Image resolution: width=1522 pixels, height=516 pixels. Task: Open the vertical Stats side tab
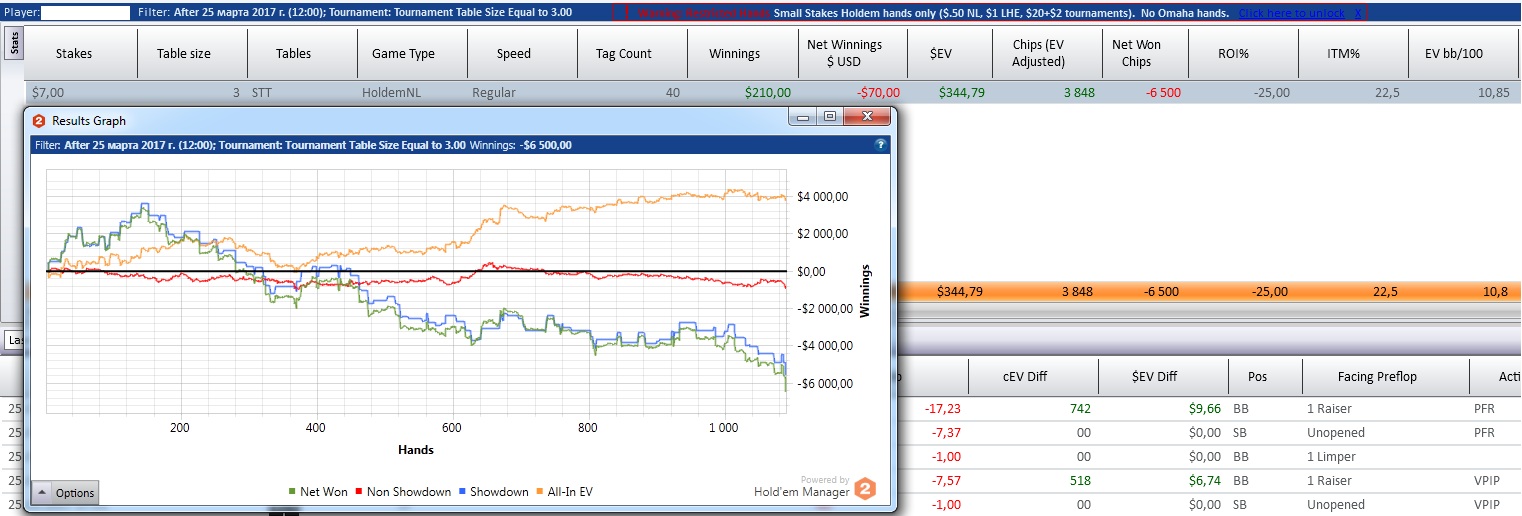pyautogui.click(x=14, y=44)
